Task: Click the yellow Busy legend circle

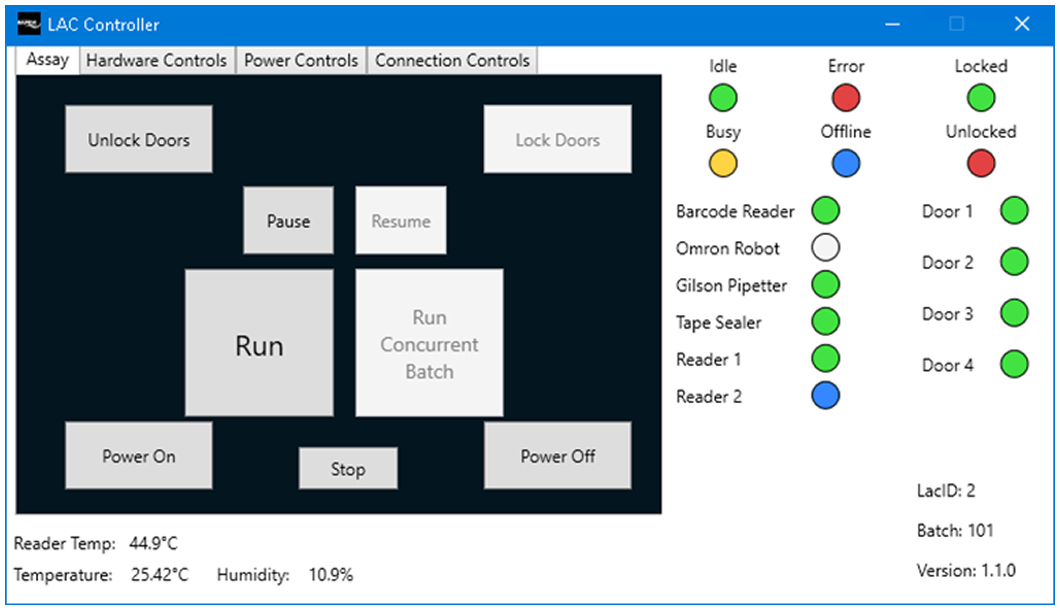Action: (x=723, y=163)
